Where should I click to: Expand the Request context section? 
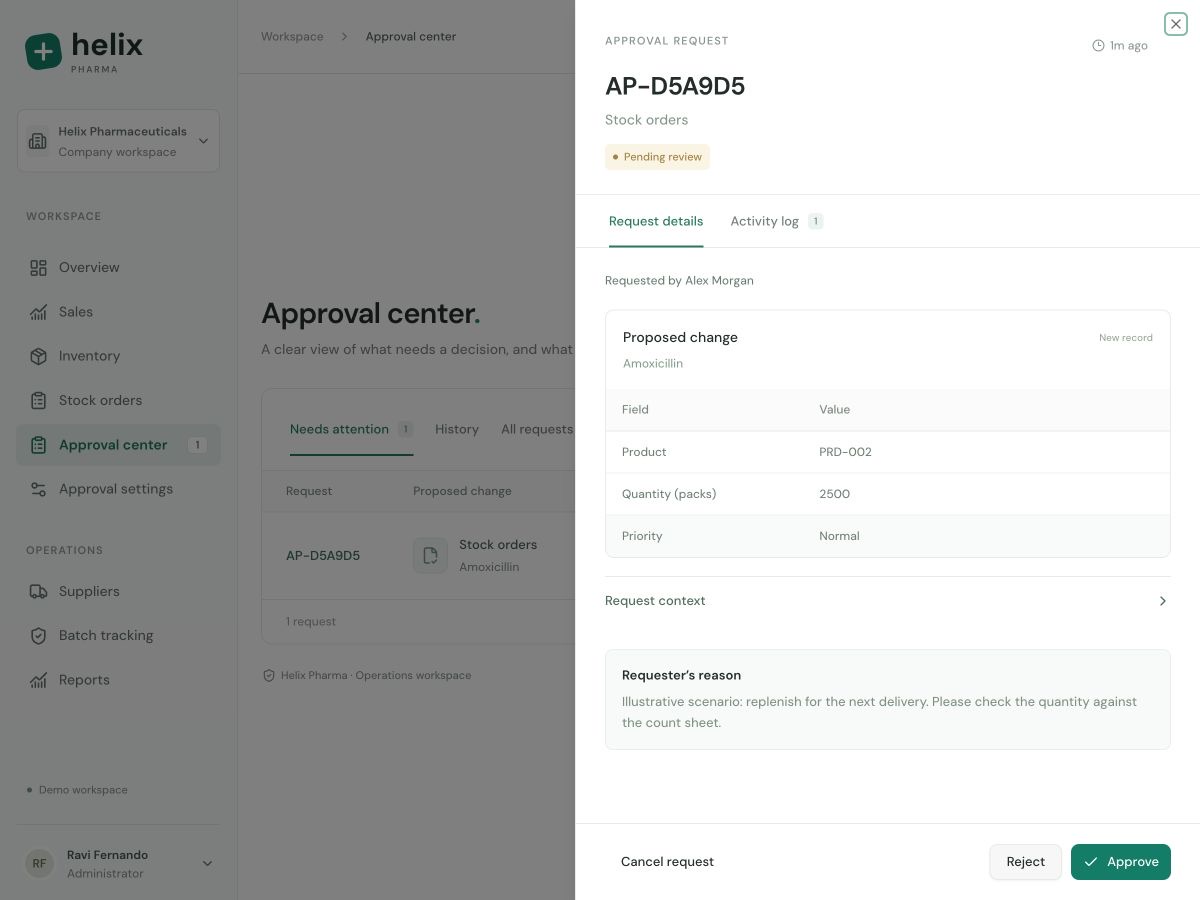click(x=887, y=601)
